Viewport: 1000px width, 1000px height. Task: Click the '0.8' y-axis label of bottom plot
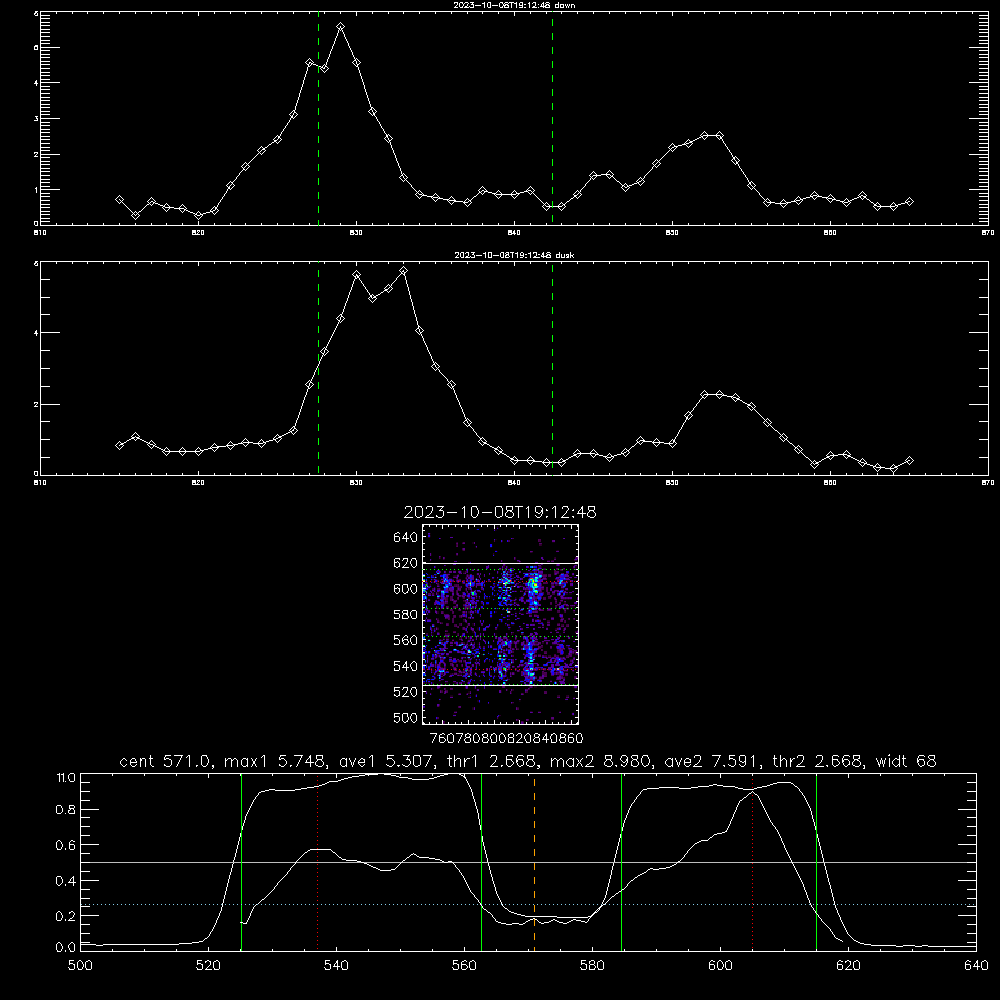(66, 810)
